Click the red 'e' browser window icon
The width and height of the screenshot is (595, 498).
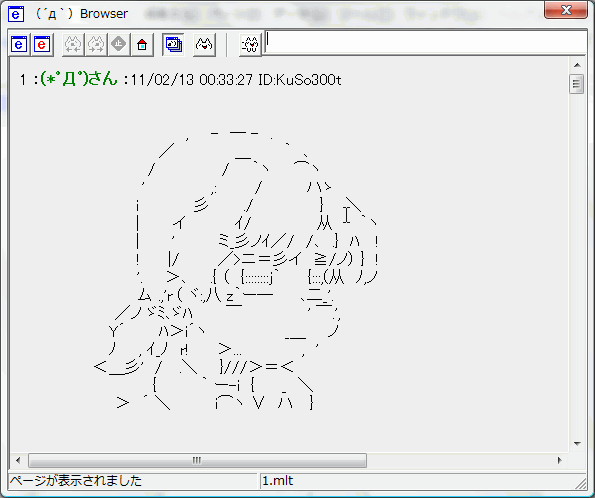[42, 45]
